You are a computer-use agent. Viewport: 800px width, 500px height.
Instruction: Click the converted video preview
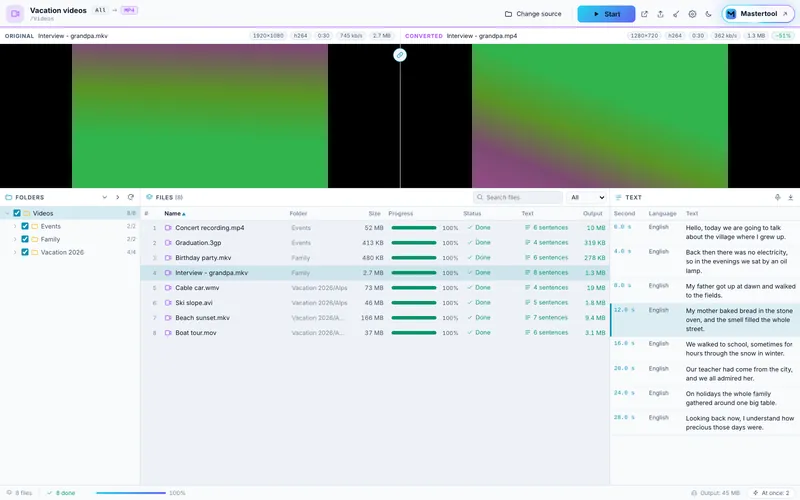(x=600, y=116)
